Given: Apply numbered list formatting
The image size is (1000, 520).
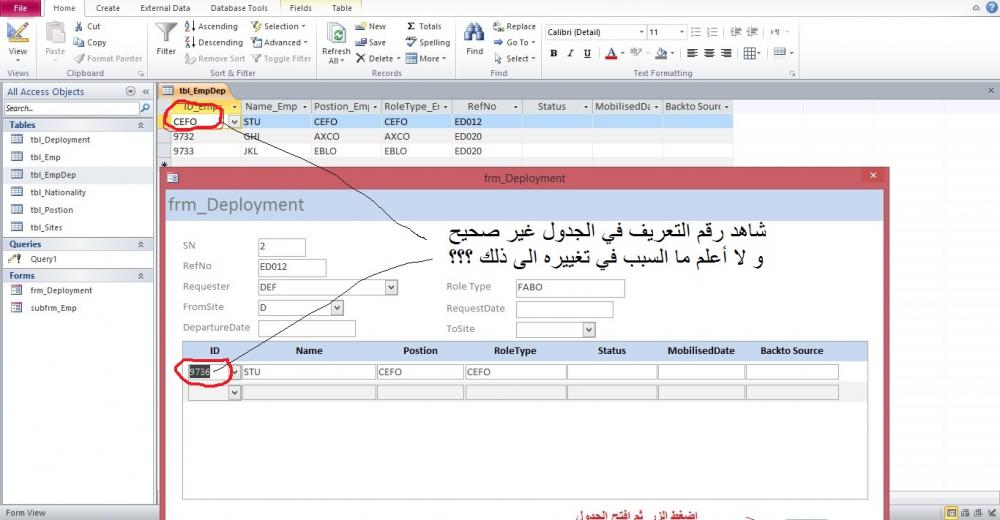Looking at the screenshot, I should tap(712, 32).
